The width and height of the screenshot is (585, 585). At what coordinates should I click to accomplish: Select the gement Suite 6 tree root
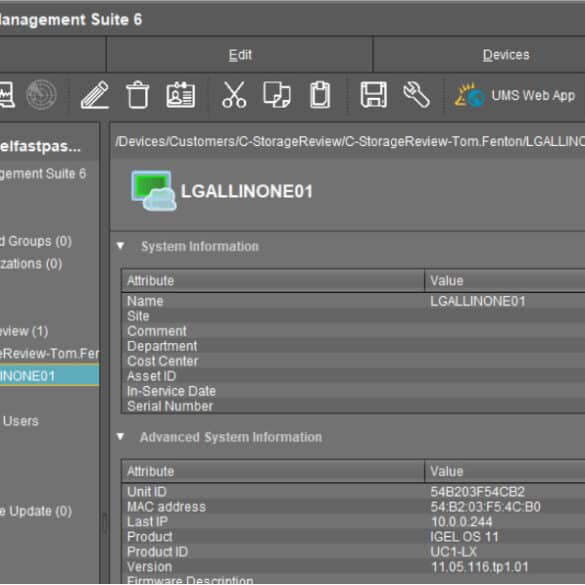43,173
